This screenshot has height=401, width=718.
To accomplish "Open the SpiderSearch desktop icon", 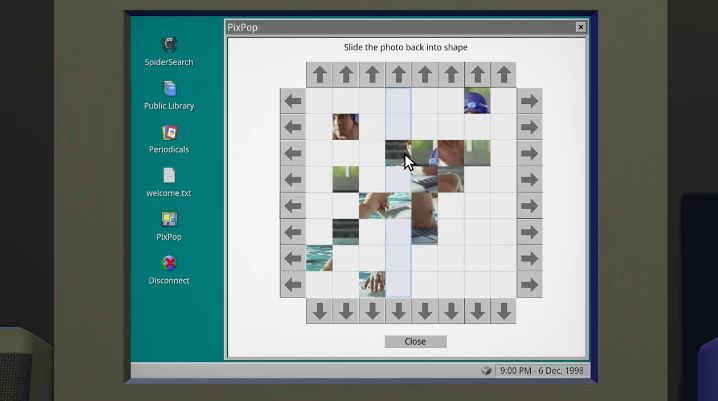I will pyautogui.click(x=169, y=51).
